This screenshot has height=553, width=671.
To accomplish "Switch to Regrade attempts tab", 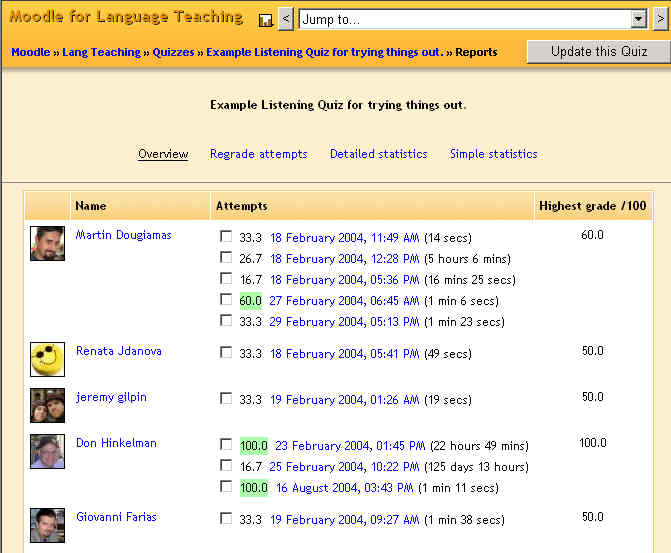I will tap(258, 154).
